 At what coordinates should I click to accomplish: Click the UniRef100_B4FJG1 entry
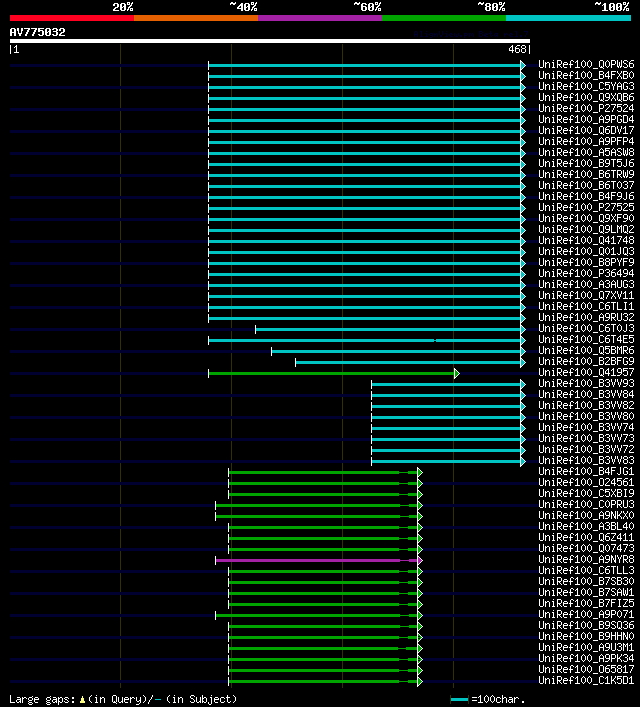586,471
